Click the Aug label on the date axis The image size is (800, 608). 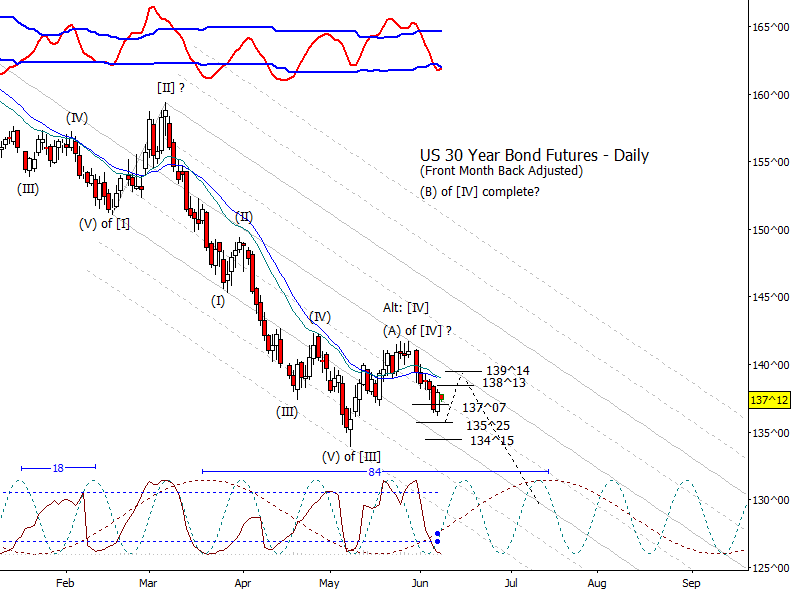click(597, 583)
